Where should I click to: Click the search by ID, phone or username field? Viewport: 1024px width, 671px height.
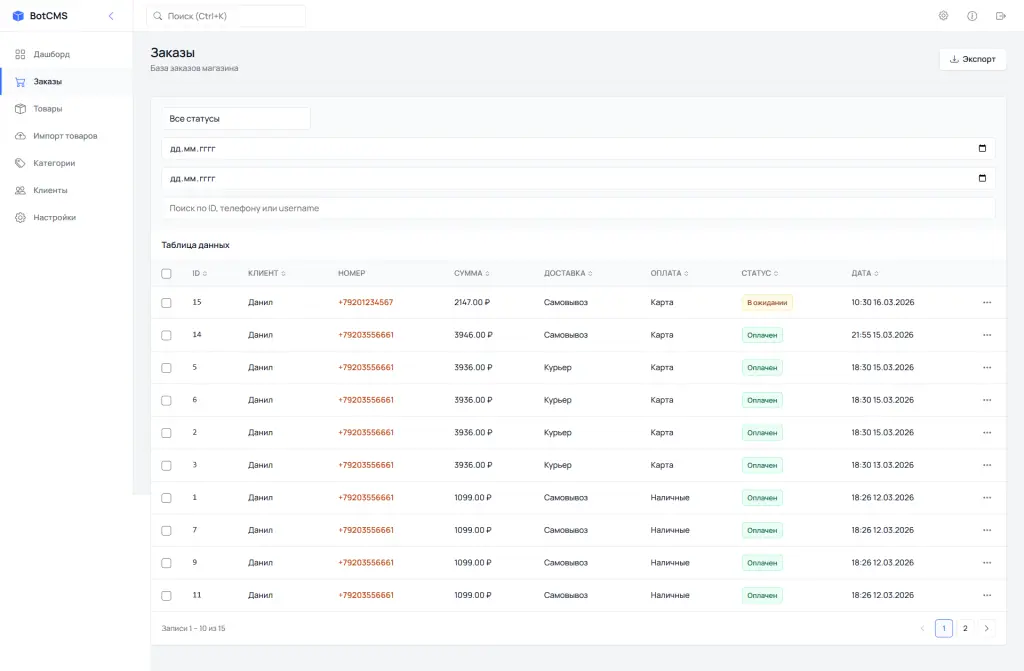(578, 208)
